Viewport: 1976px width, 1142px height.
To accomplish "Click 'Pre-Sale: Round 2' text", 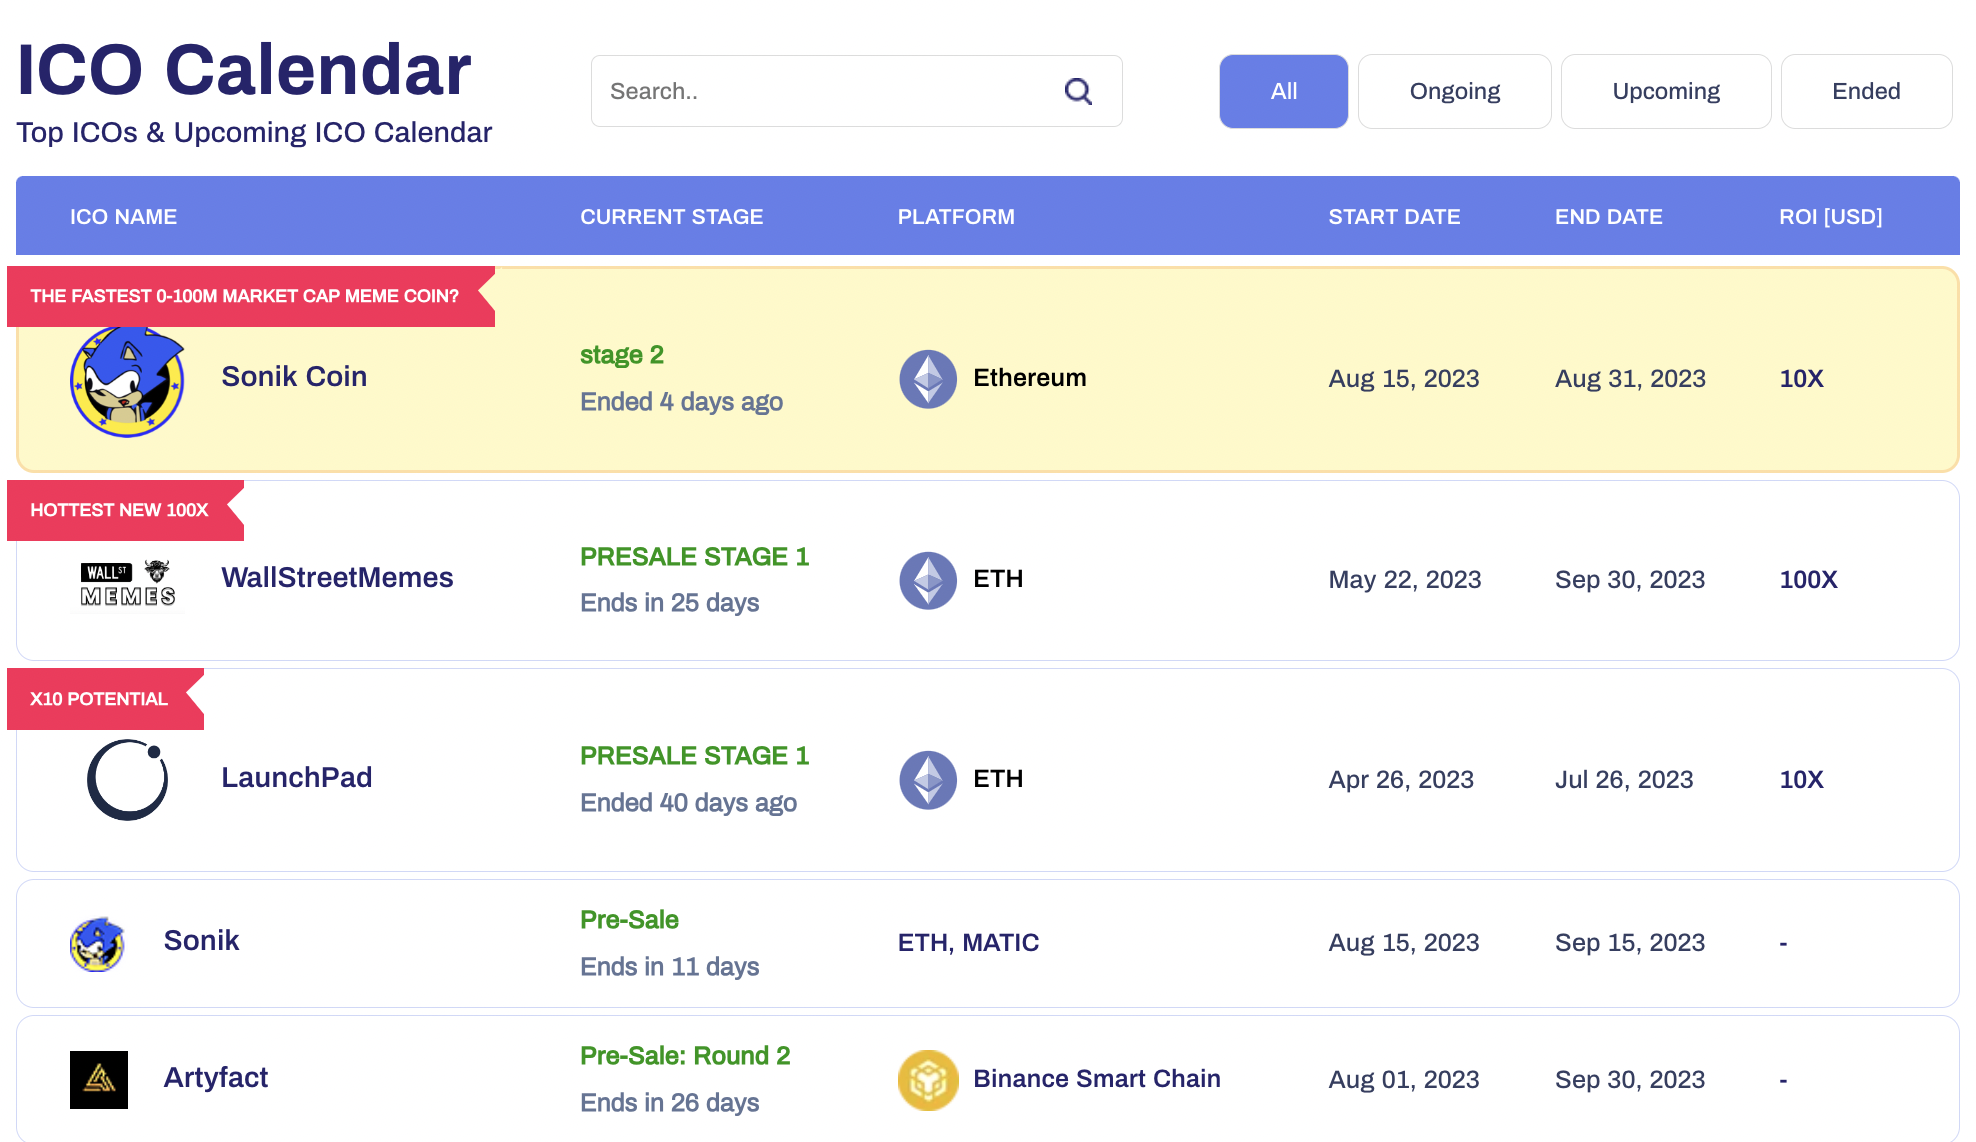I will pyautogui.click(x=685, y=1055).
